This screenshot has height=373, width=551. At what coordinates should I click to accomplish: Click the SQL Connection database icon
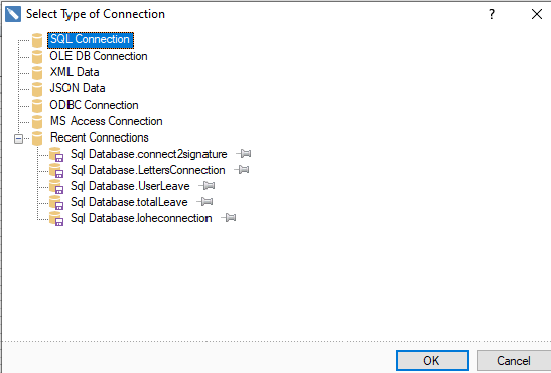[37, 40]
